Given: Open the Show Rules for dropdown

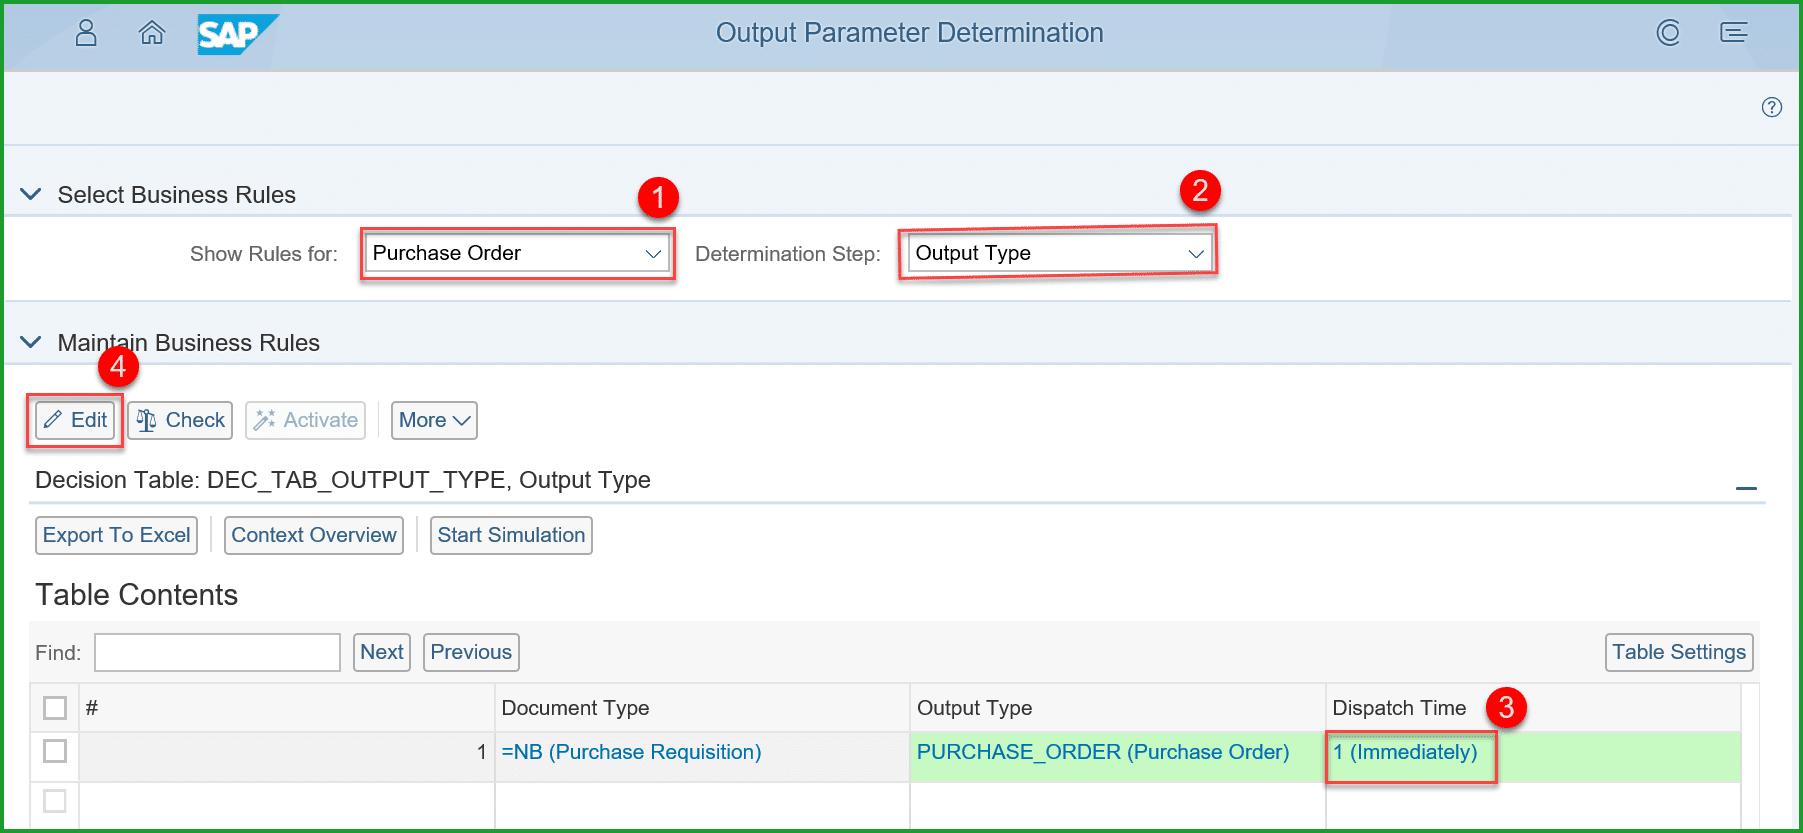Looking at the screenshot, I should pyautogui.click(x=517, y=254).
